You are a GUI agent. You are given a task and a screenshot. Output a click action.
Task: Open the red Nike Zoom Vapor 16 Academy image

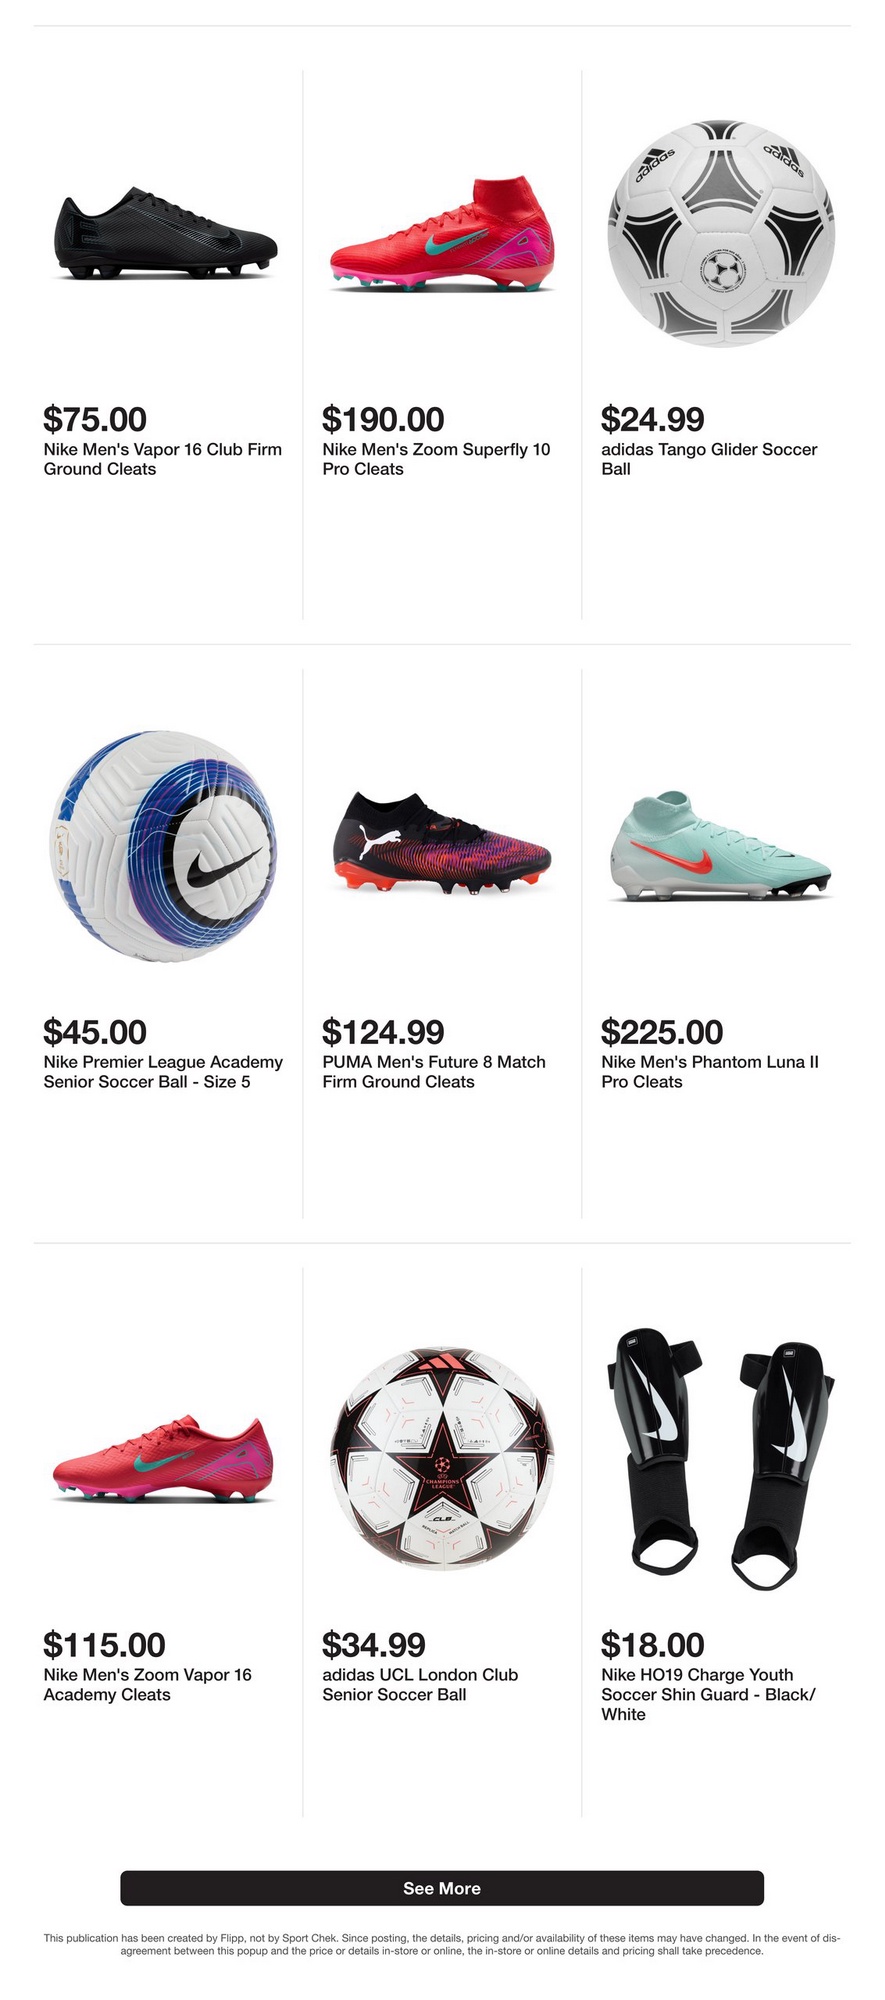point(163,1459)
